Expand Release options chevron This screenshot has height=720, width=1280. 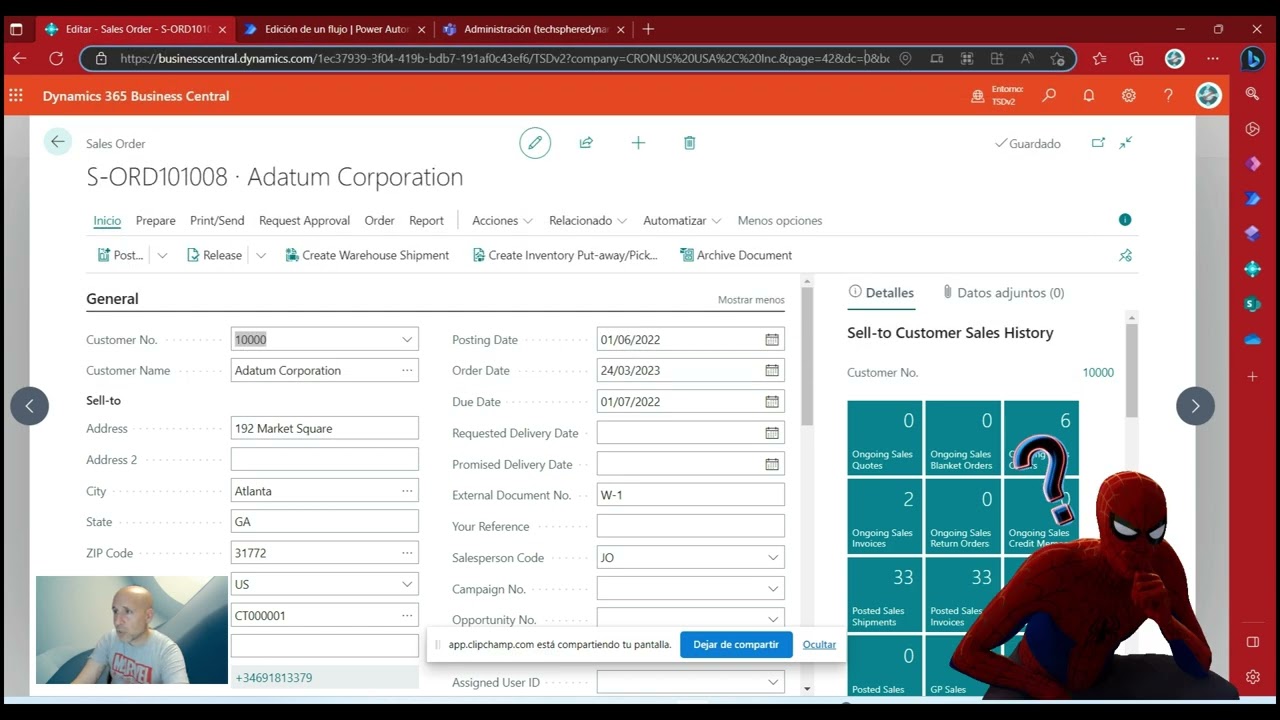coord(261,255)
